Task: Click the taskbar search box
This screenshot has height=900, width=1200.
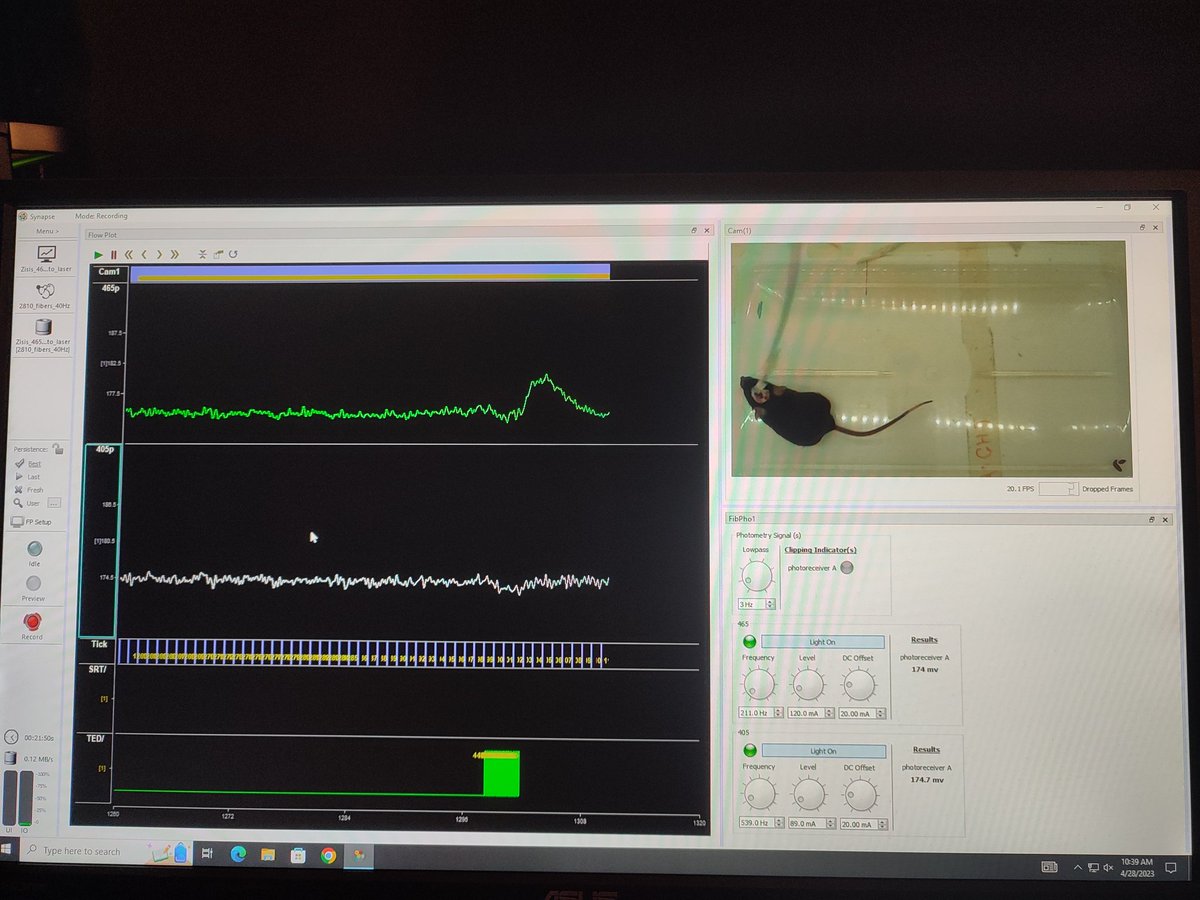Action: click(105, 852)
